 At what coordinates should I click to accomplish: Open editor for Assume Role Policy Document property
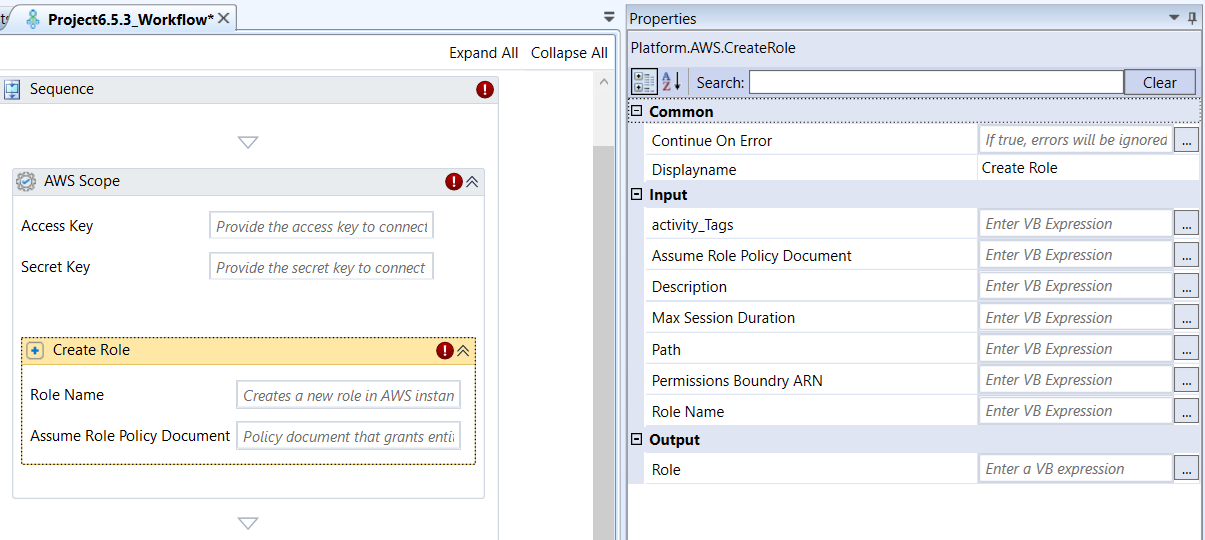pyautogui.click(x=1186, y=255)
